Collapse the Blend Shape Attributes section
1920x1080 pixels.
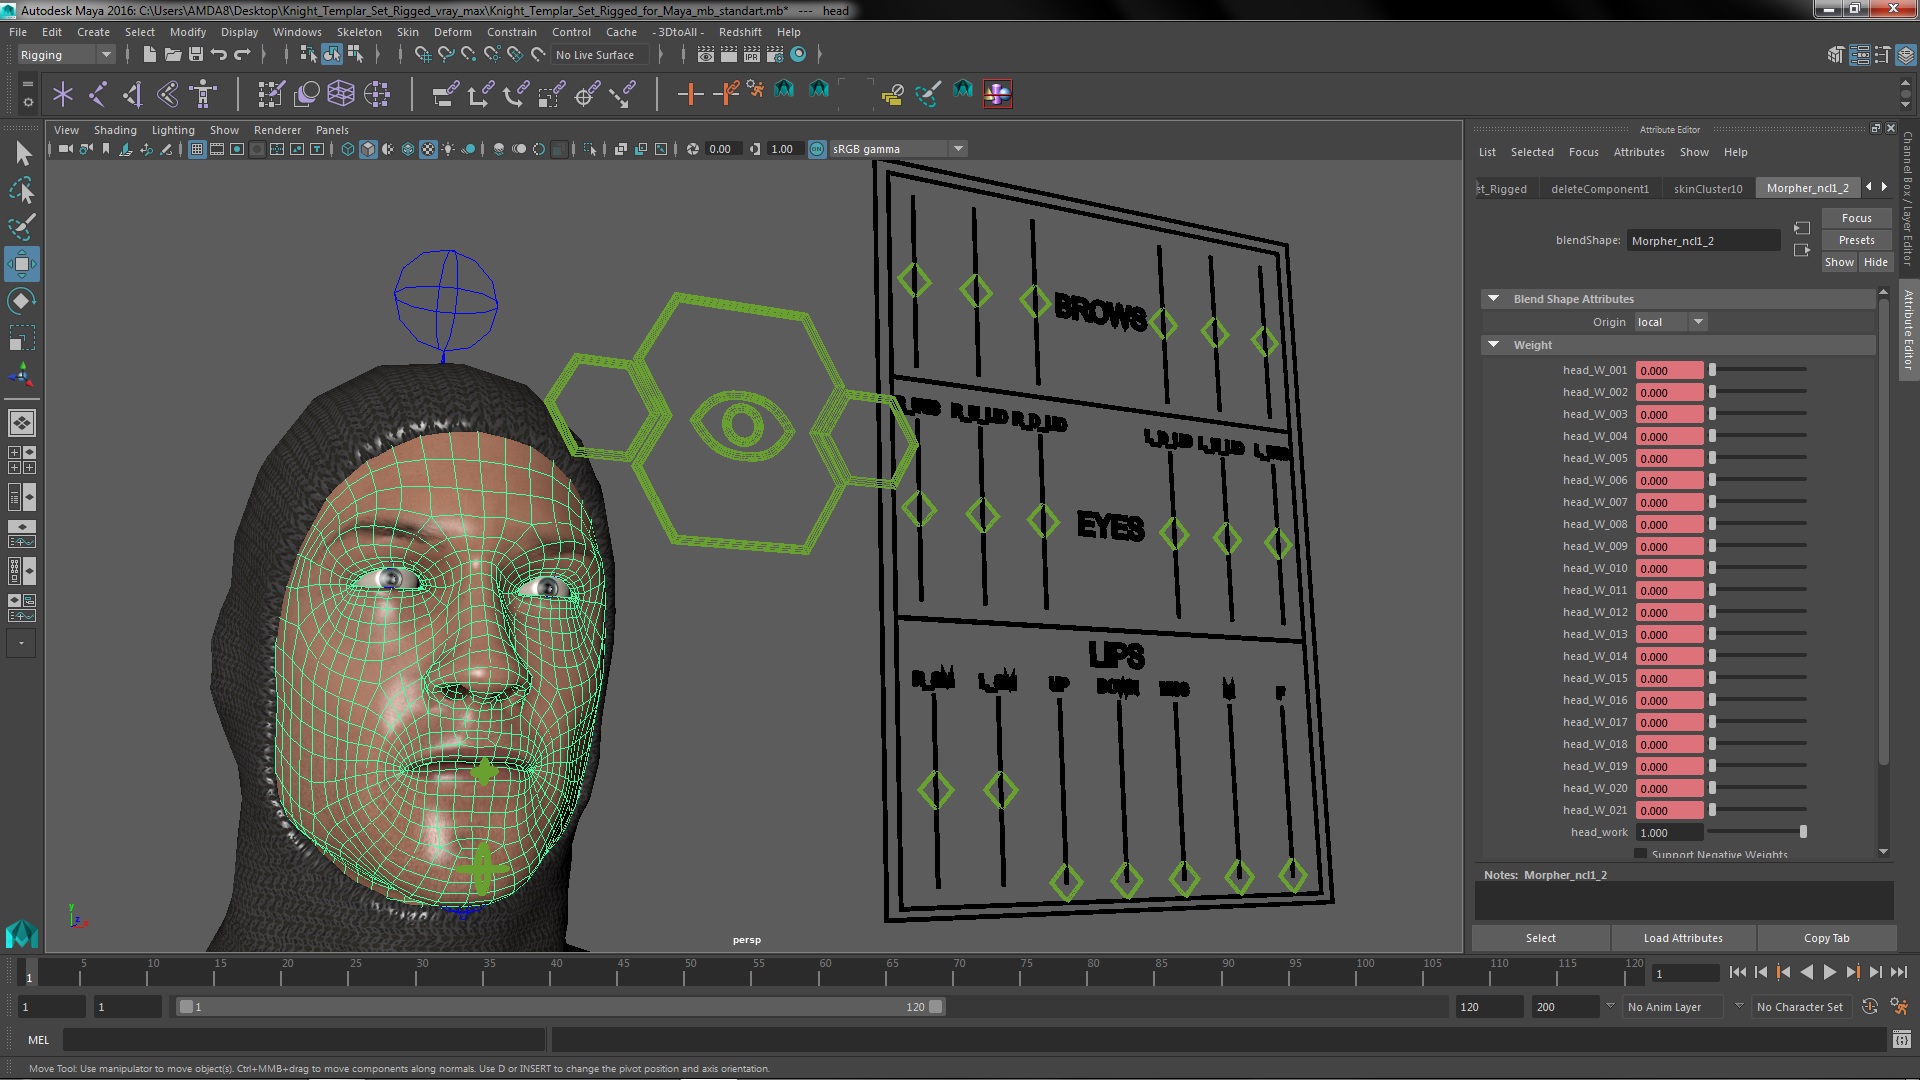tap(1493, 298)
